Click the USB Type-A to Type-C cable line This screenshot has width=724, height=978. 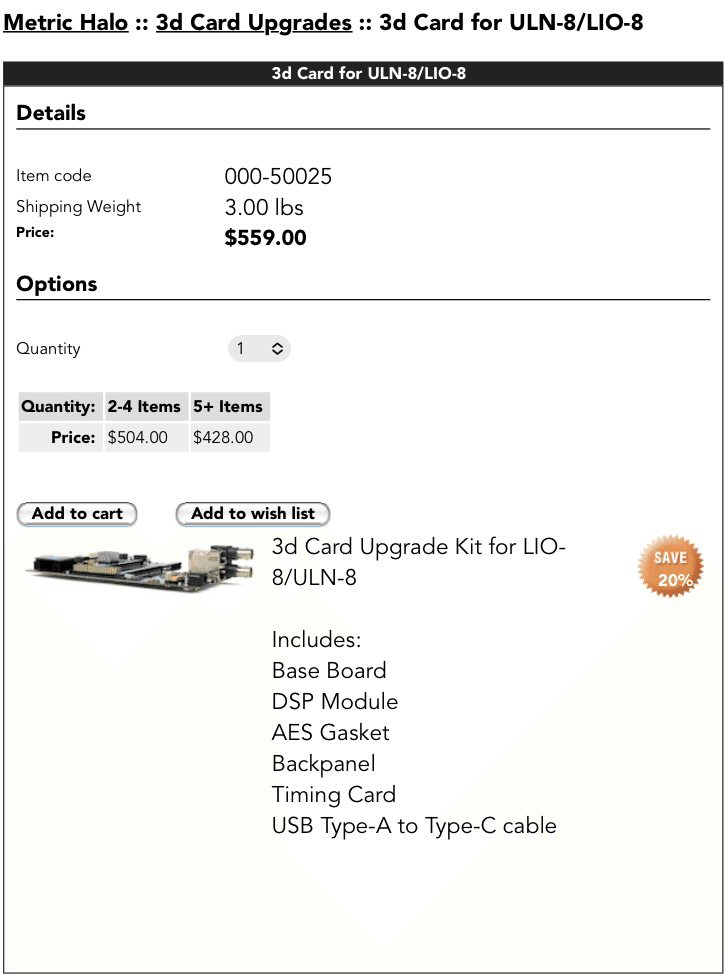point(414,826)
